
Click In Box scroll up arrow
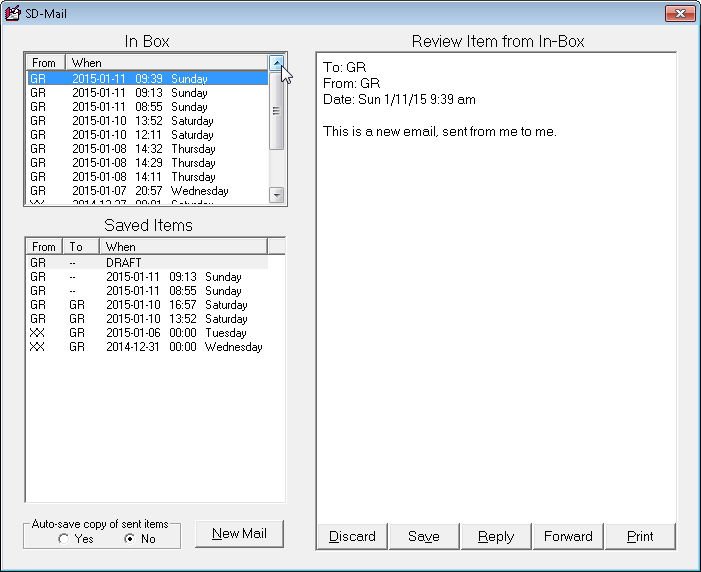[277, 63]
